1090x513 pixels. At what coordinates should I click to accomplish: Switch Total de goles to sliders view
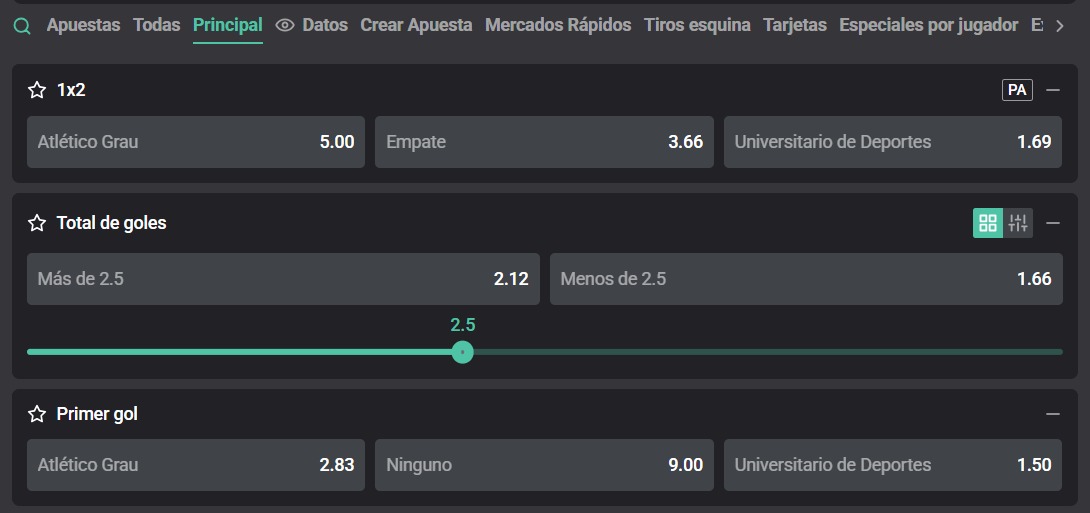(x=1018, y=223)
